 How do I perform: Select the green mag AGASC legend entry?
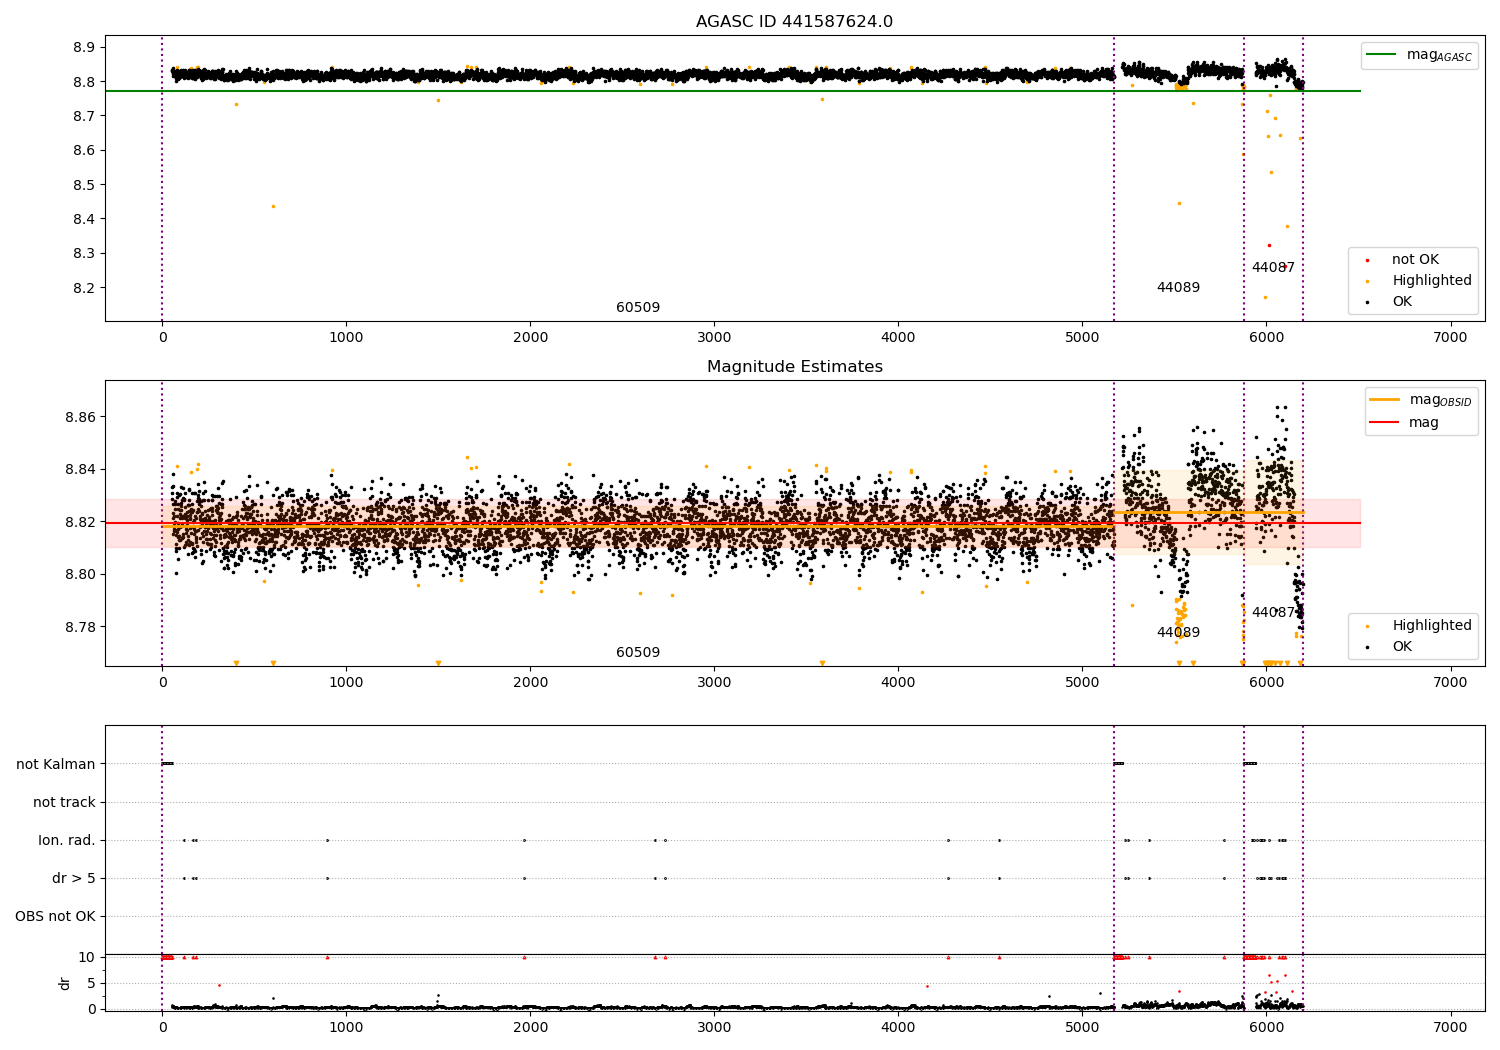[1419, 55]
